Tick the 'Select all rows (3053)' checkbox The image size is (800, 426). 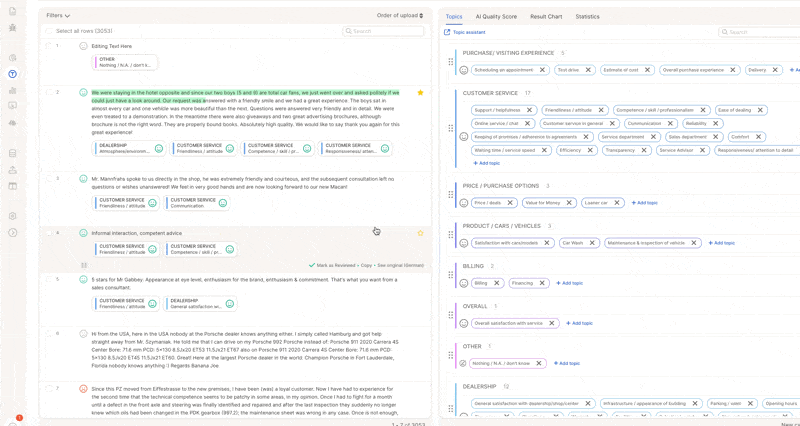(49, 31)
